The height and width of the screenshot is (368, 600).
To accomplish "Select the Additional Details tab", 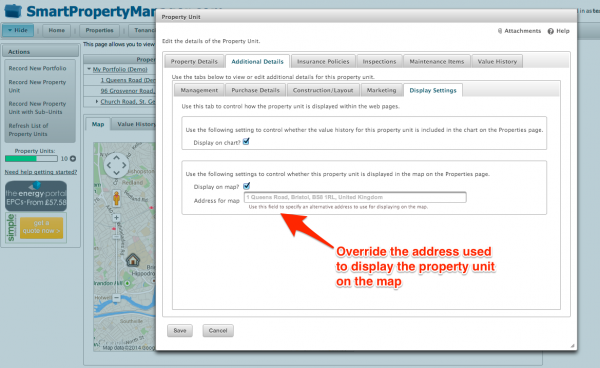I will click(257, 61).
